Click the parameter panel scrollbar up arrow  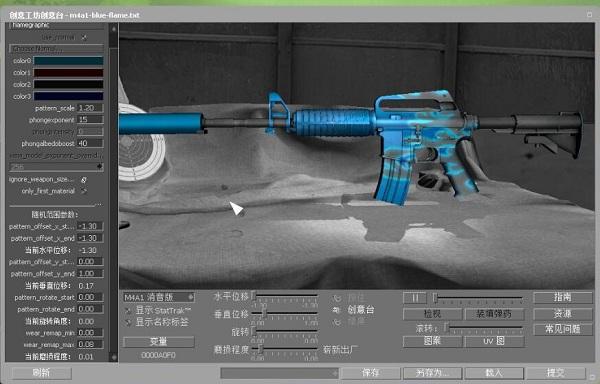pos(114,29)
